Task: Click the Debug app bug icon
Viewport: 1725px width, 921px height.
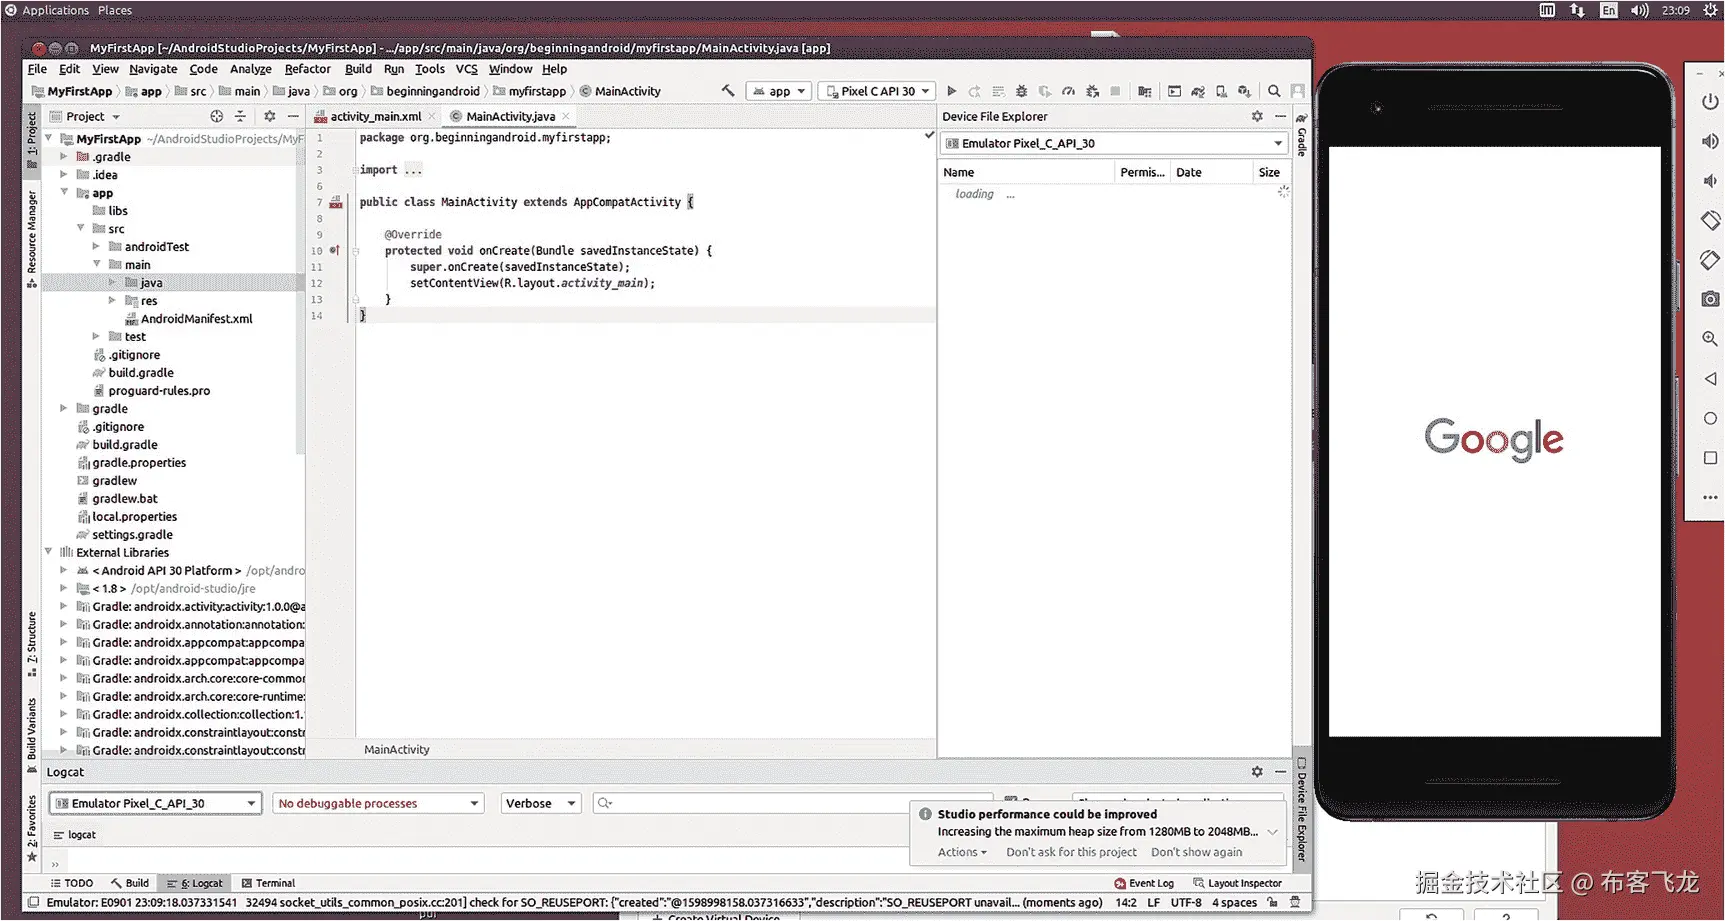Action: [x=1021, y=91]
